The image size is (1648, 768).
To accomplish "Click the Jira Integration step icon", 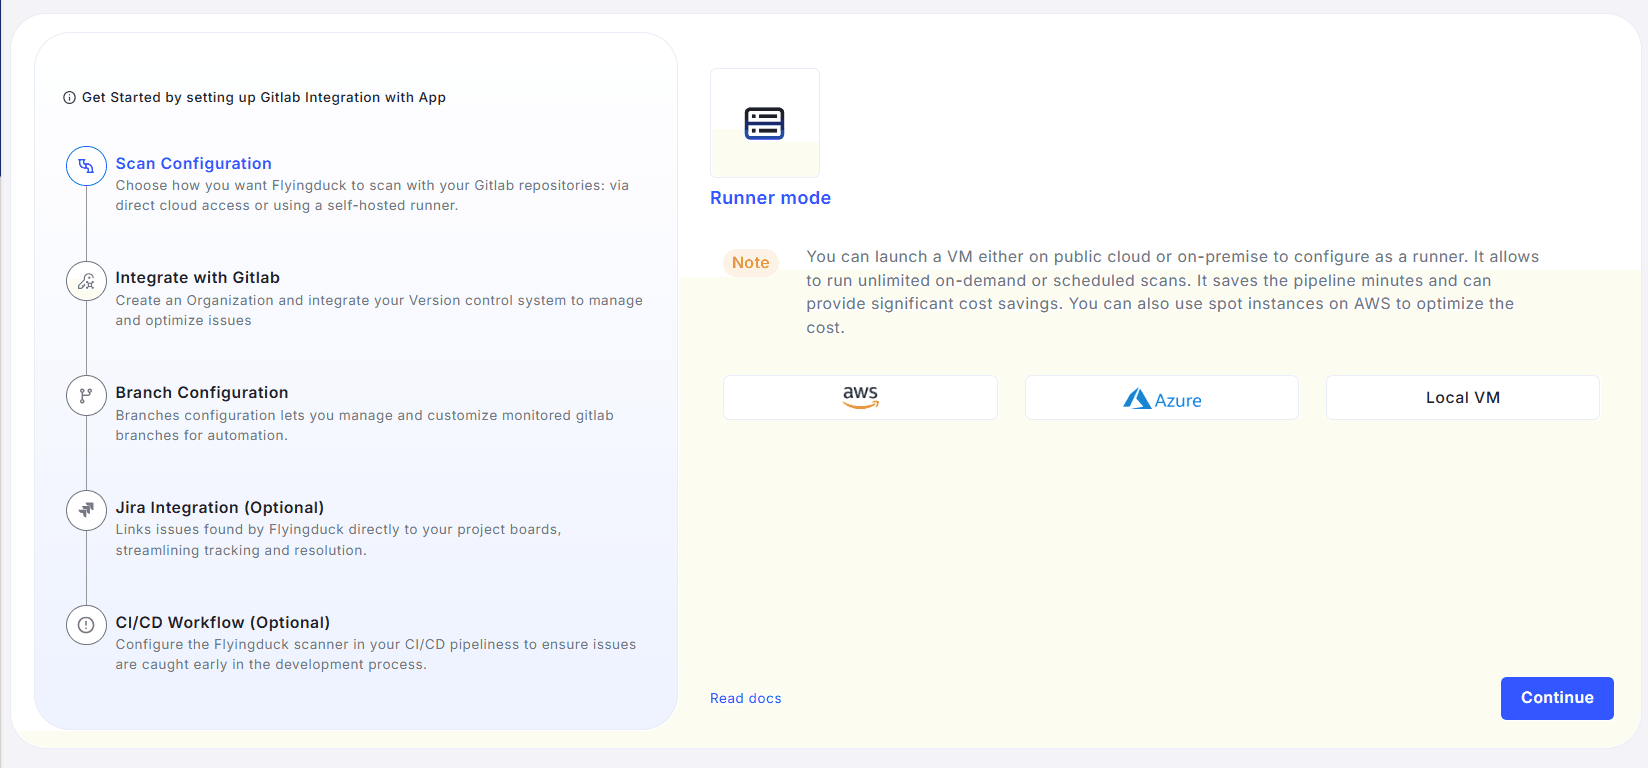I will 86,510.
